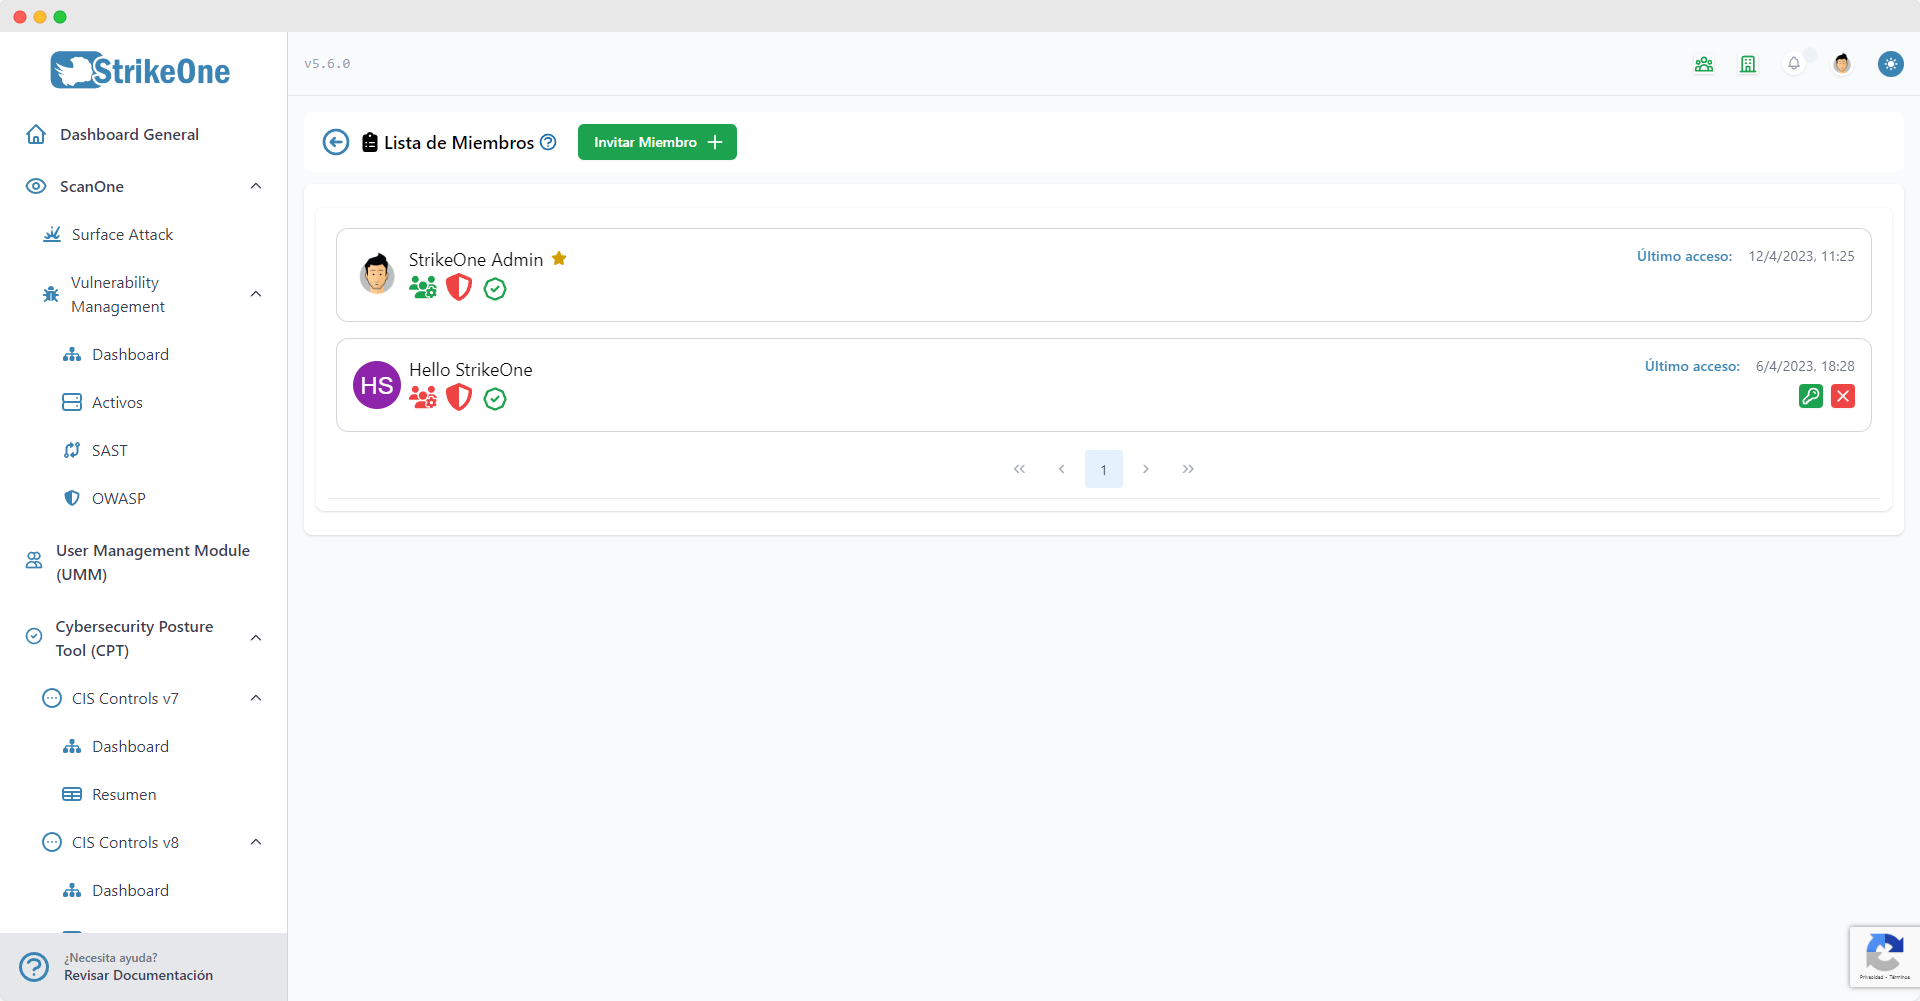
Task: Select page 1 in pagination
Action: tap(1104, 469)
